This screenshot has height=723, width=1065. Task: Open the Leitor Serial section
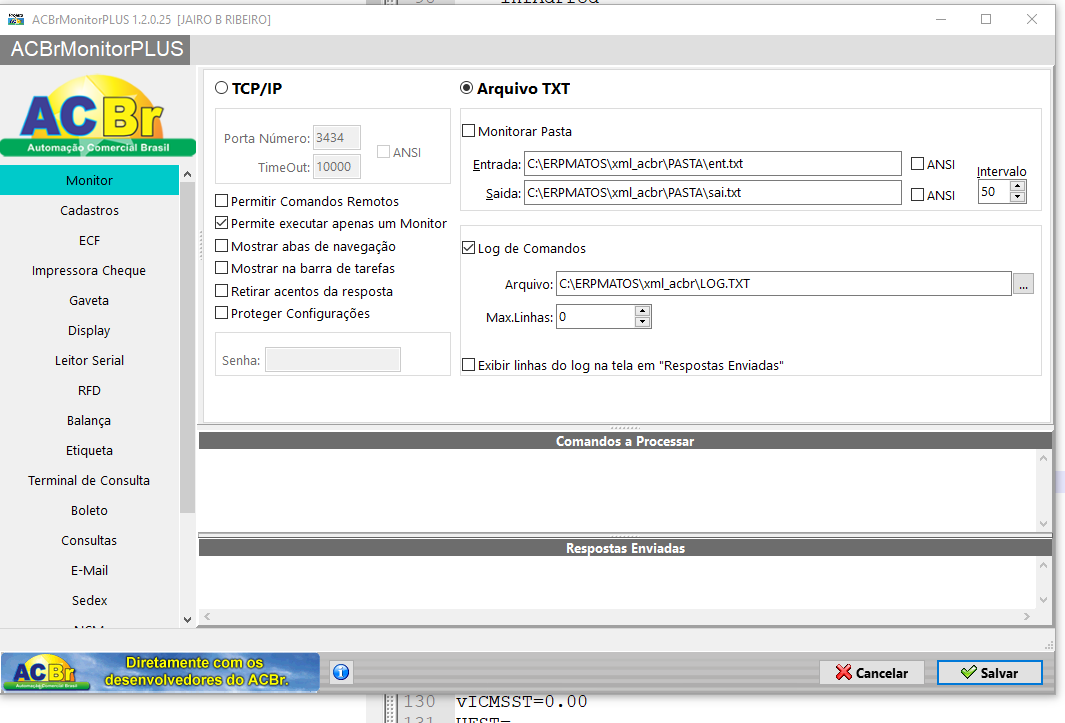pyautogui.click(x=89, y=360)
